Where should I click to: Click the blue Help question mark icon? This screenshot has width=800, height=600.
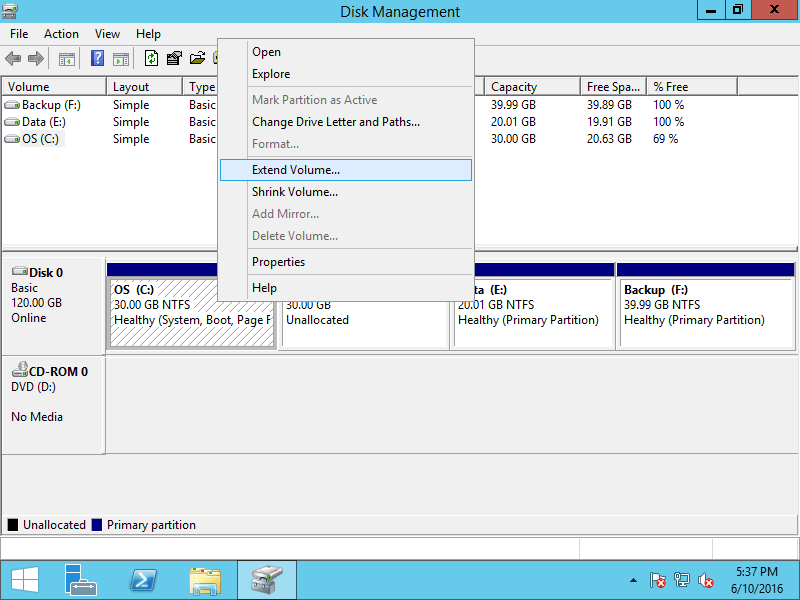97,58
